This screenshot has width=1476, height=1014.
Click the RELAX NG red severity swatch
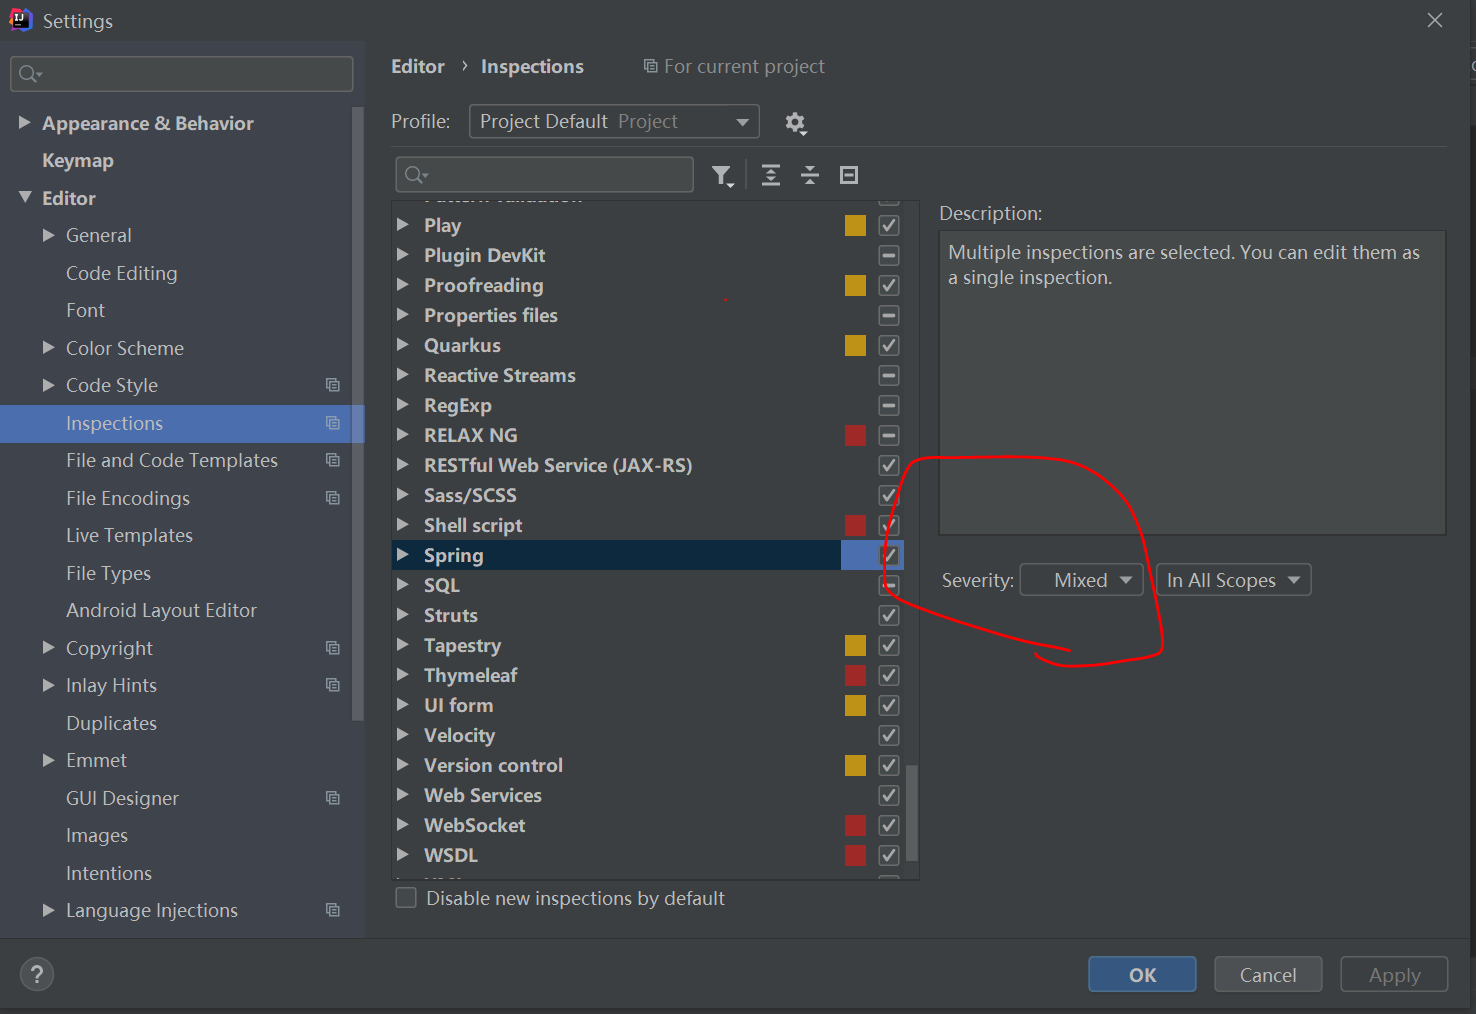tap(855, 435)
